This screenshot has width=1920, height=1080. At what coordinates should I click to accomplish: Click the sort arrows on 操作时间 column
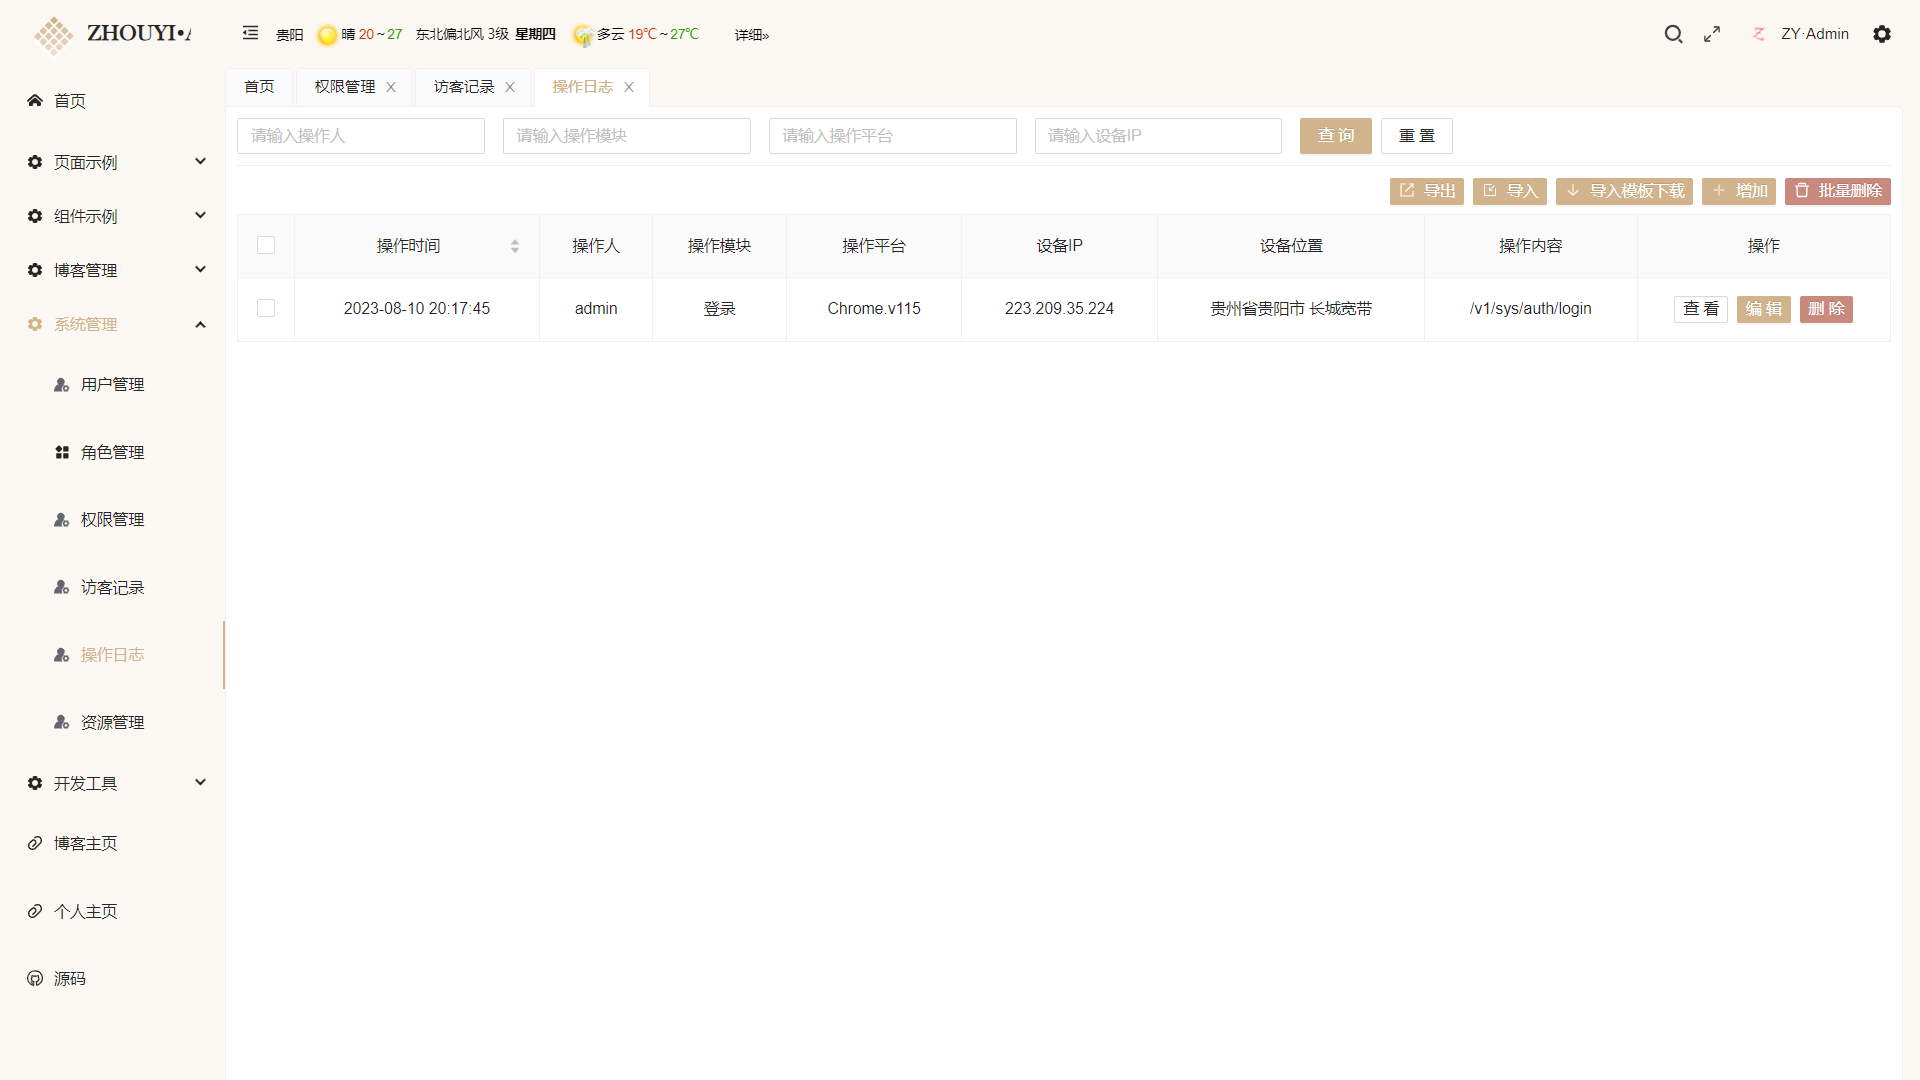coord(515,246)
